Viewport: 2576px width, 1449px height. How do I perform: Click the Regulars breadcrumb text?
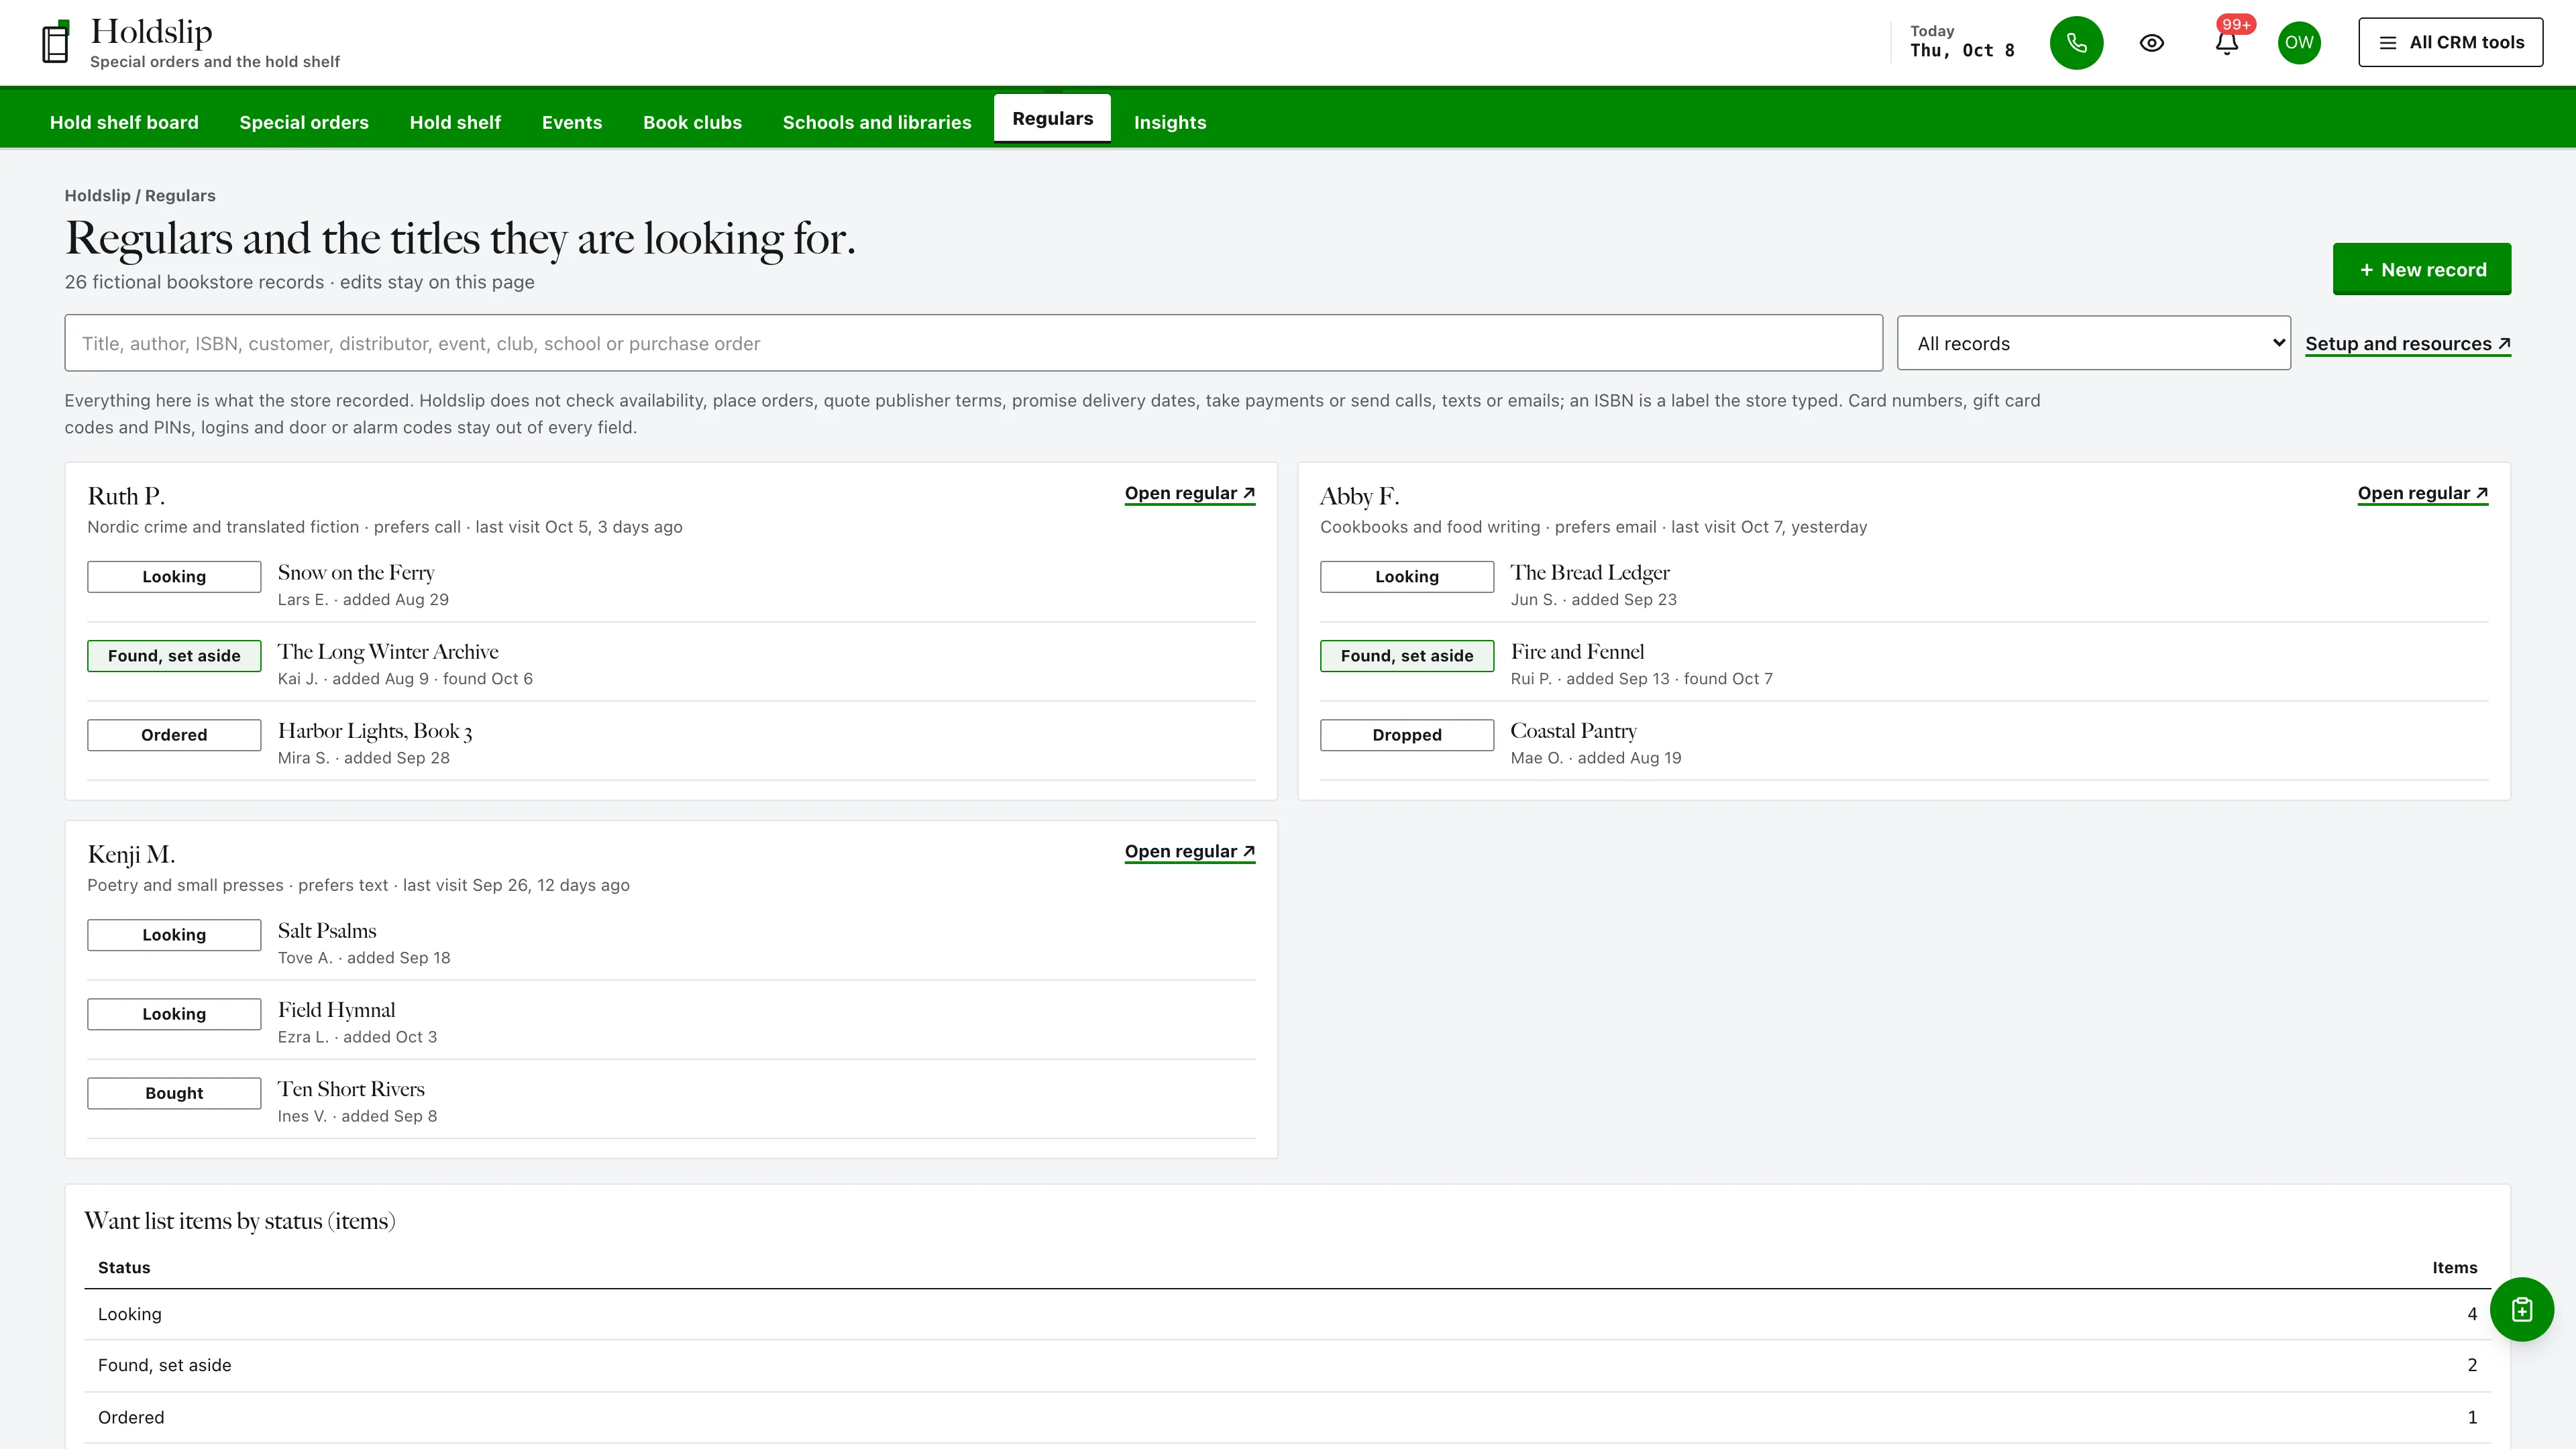(180, 196)
